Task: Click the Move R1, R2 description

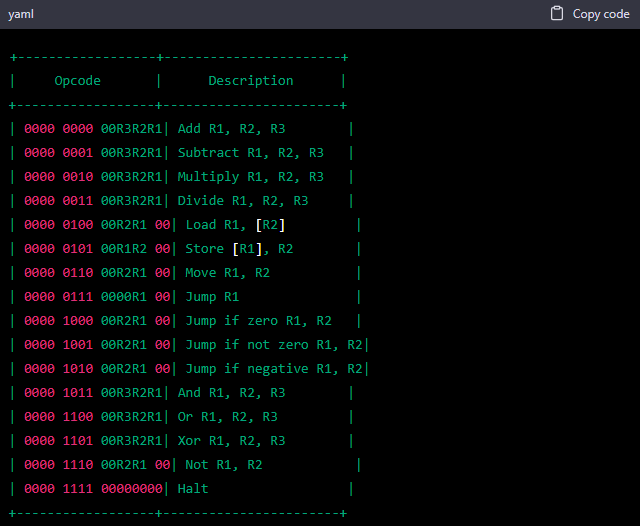Action: click(228, 273)
